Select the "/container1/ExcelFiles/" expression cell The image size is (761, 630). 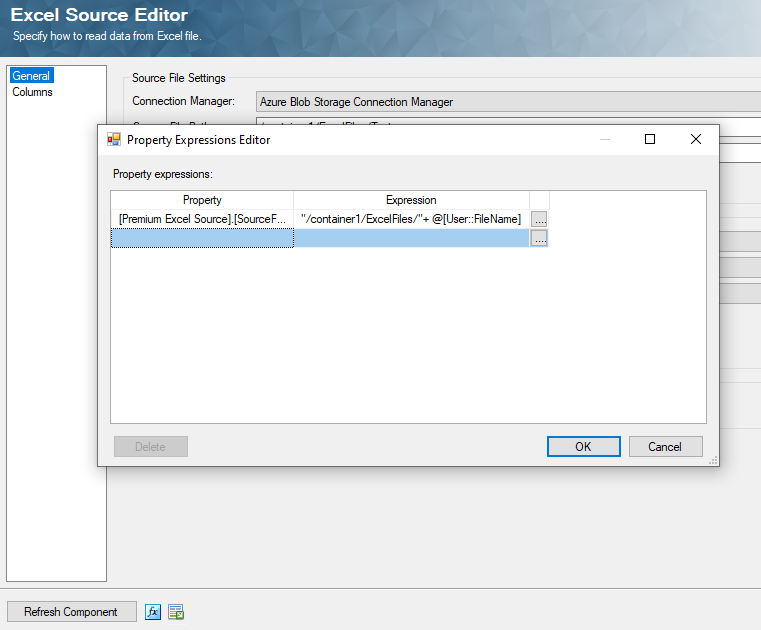tap(411, 219)
